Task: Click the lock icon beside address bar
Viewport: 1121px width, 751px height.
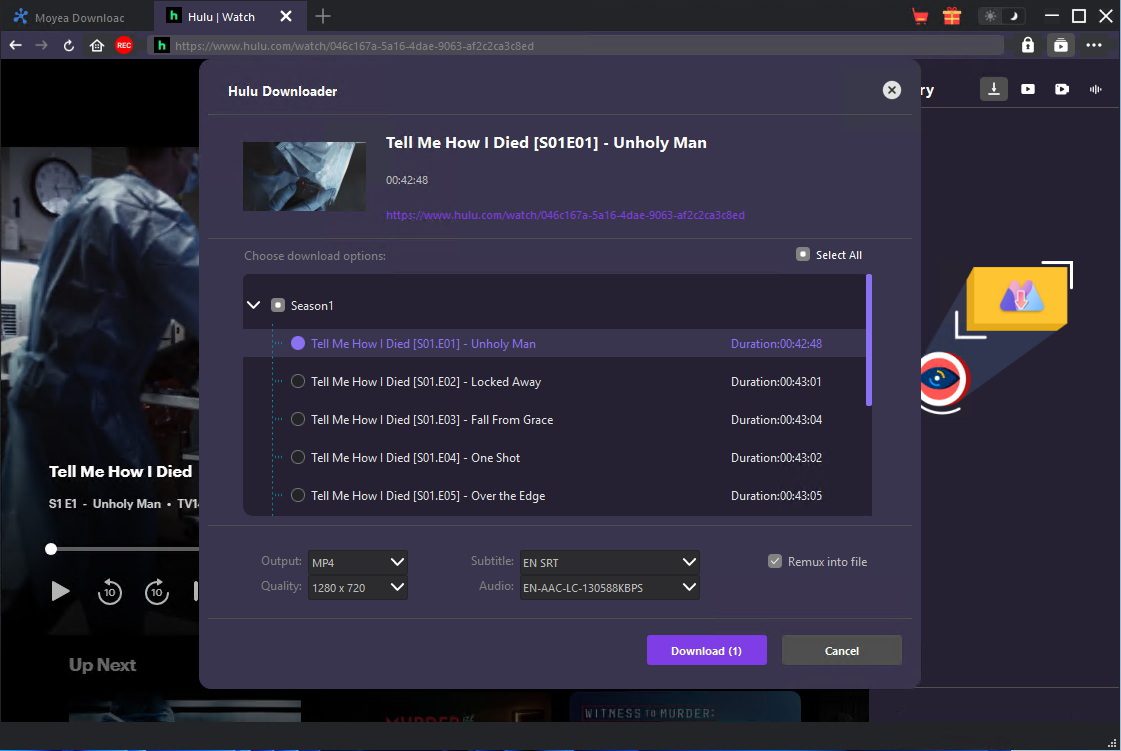Action: click(1028, 45)
